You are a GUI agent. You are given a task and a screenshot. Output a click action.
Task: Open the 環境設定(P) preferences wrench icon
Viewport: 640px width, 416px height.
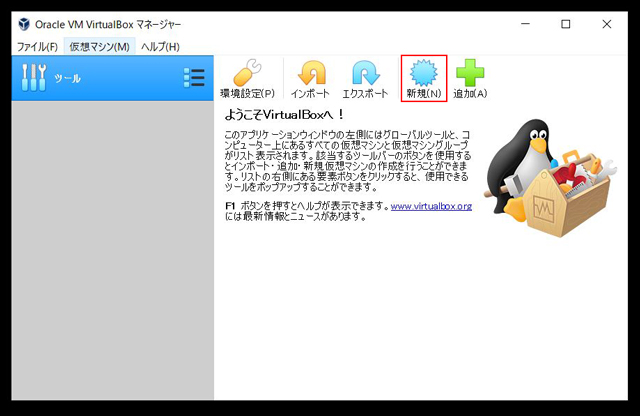[x=247, y=78]
